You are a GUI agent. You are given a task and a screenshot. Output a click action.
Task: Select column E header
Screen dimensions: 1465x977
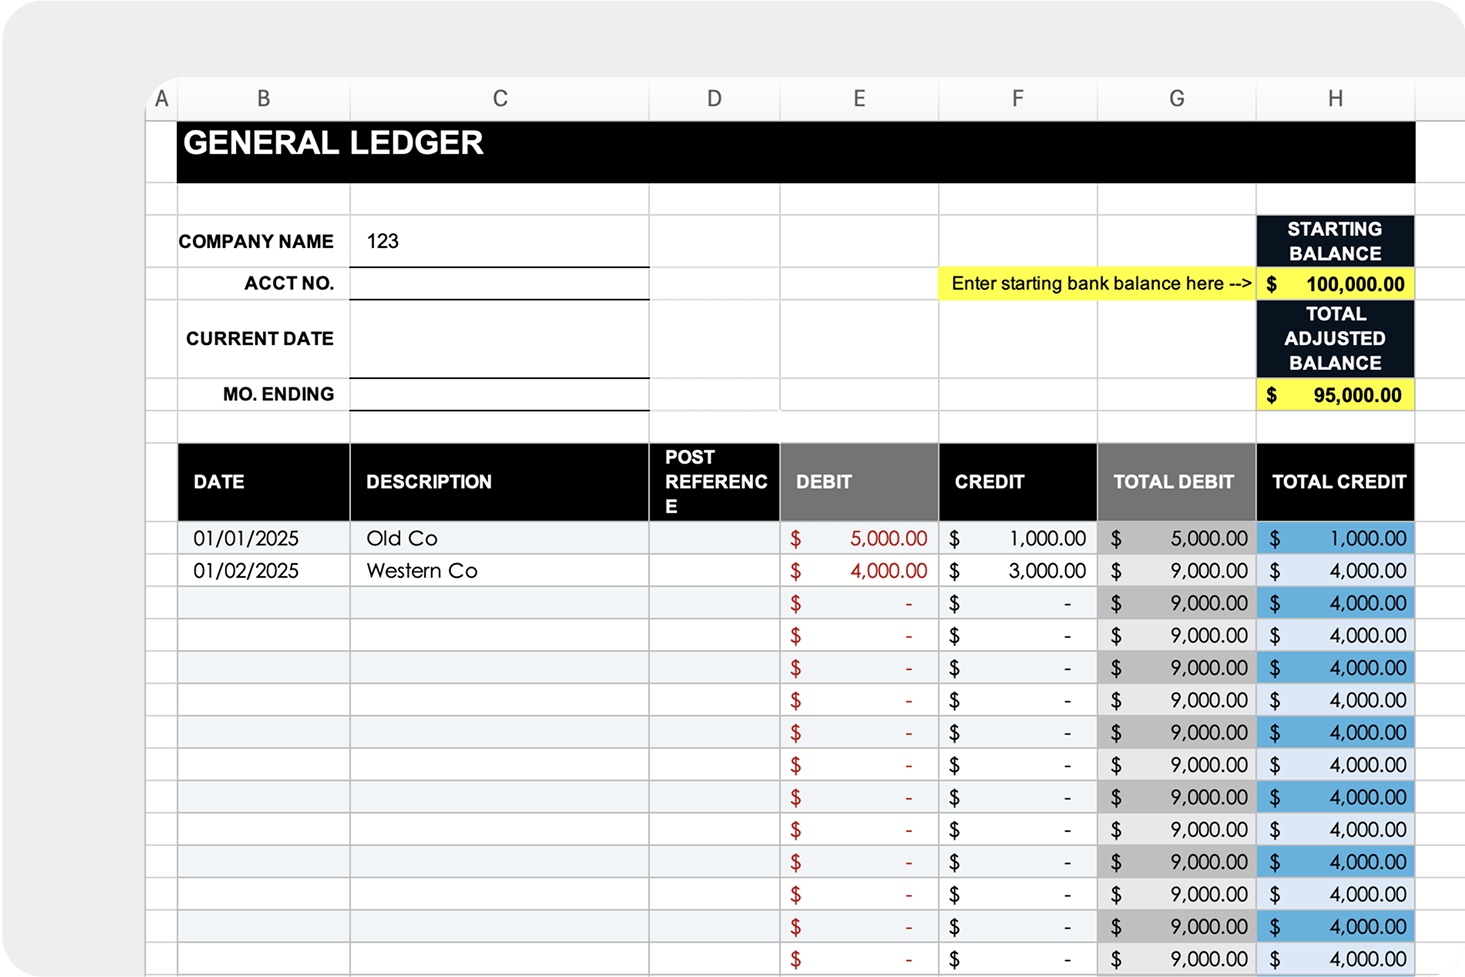[858, 99]
